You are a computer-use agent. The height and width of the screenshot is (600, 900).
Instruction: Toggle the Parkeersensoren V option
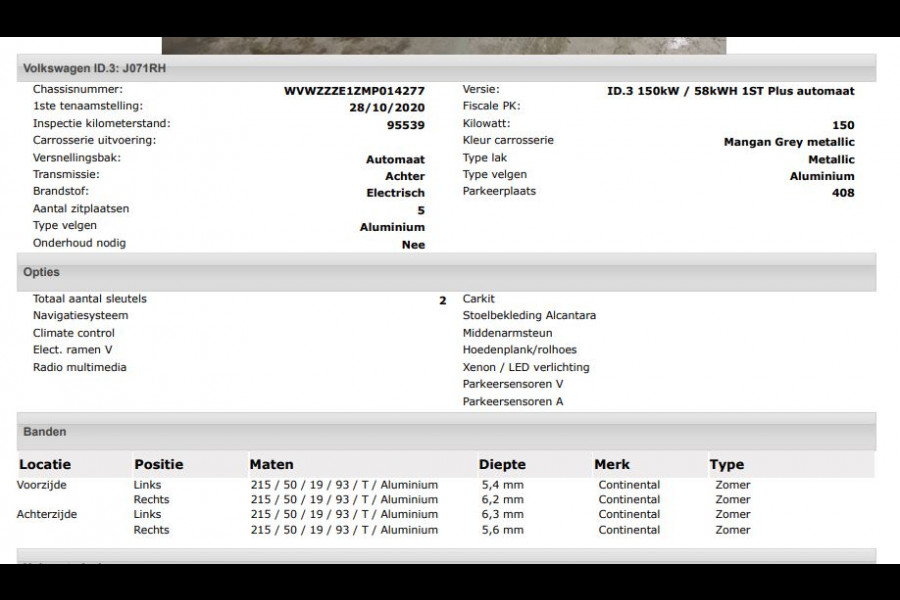[x=516, y=383]
